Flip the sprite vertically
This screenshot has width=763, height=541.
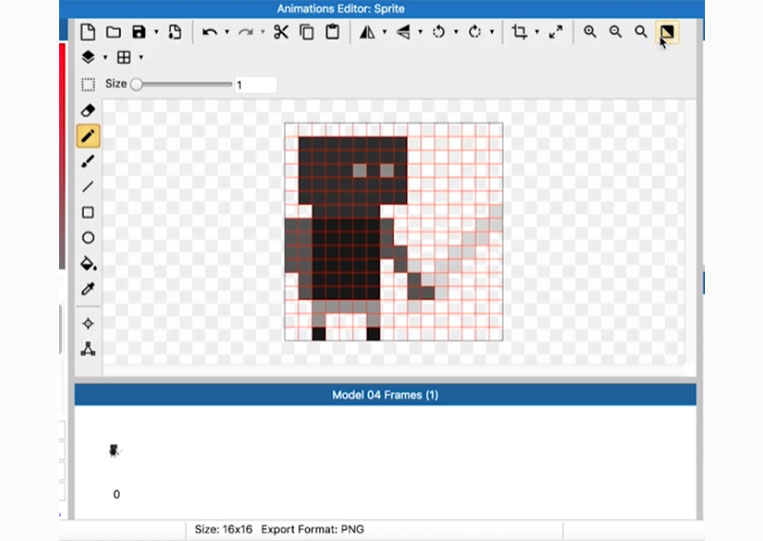[x=403, y=32]
